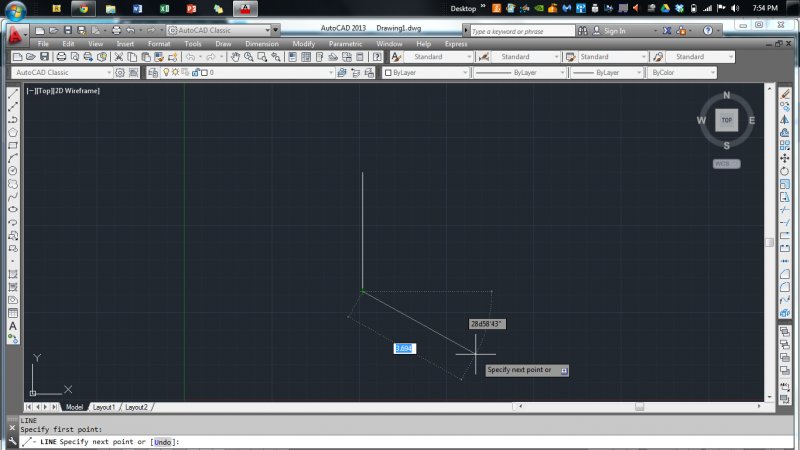Image resolution: width=800 pixels, height=450 pixels.
Task: Toggle layer 0 on/off lightbulb
Action: (166, 72)
